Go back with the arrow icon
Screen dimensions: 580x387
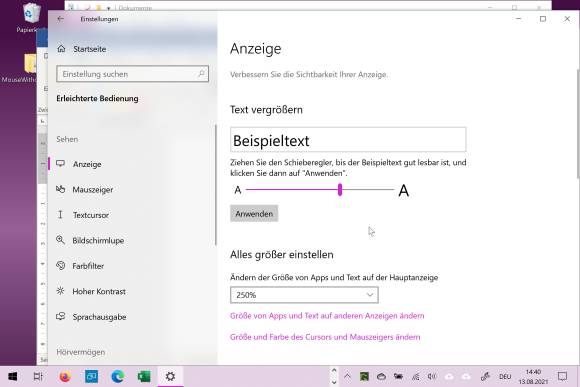click(x=61, y=19)
